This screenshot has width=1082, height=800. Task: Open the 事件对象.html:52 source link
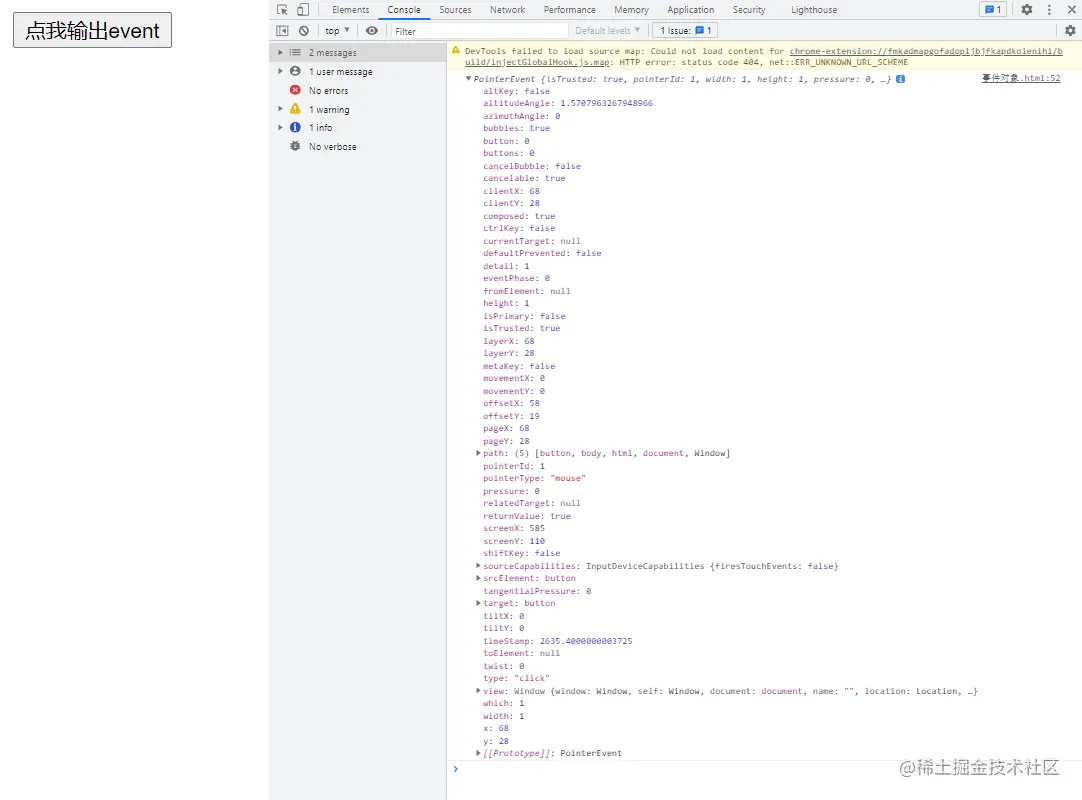click(1021, 78)
